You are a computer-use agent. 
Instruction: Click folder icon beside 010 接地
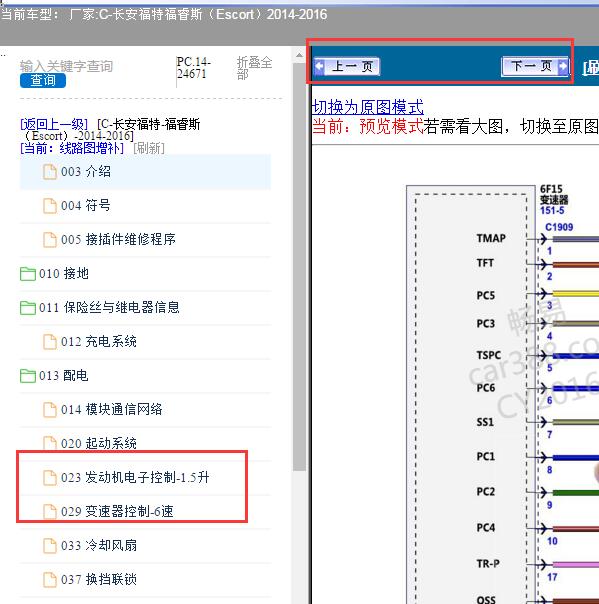pyautogui.click(x=28, y=274)
